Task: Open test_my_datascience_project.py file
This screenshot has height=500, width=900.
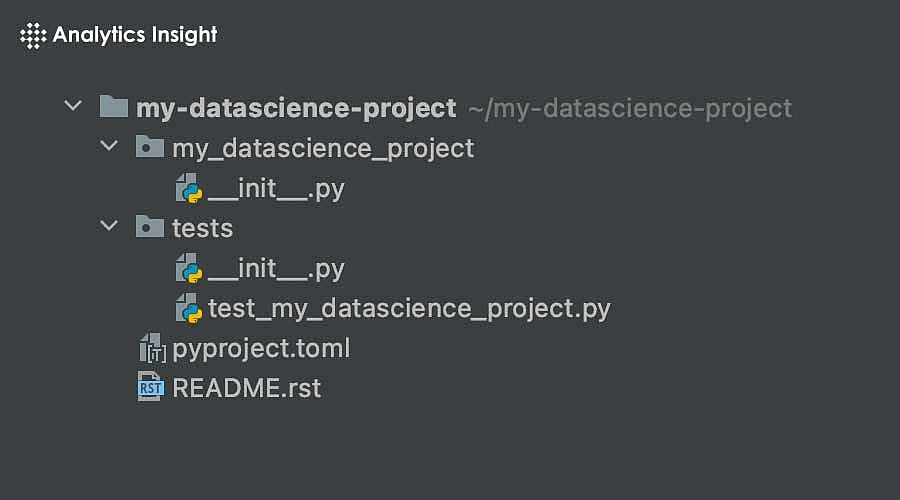Action: [x=409, y=308]
